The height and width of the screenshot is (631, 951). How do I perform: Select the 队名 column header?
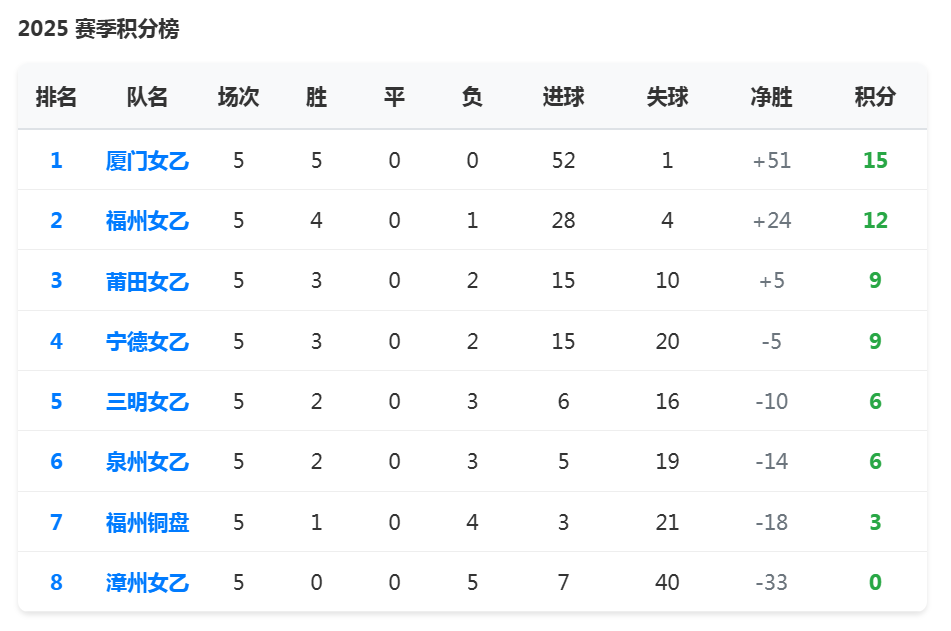click(x=146, y=97)
